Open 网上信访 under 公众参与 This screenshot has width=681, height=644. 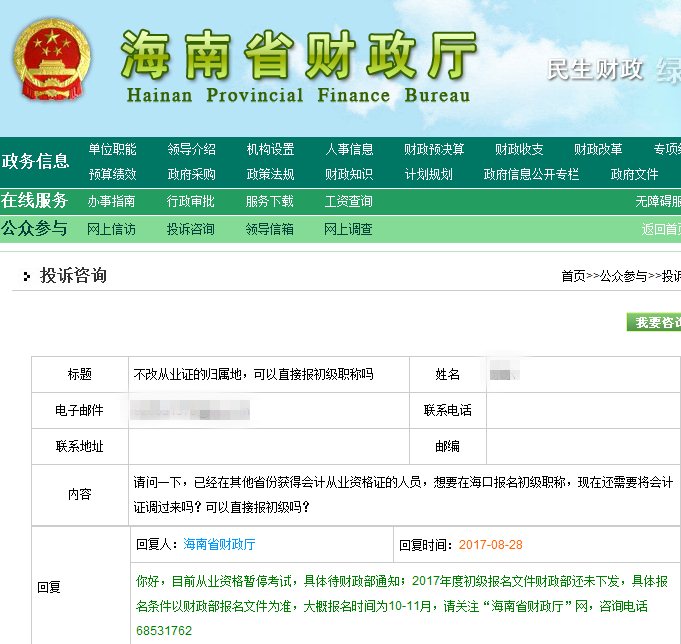coord(111,229)
